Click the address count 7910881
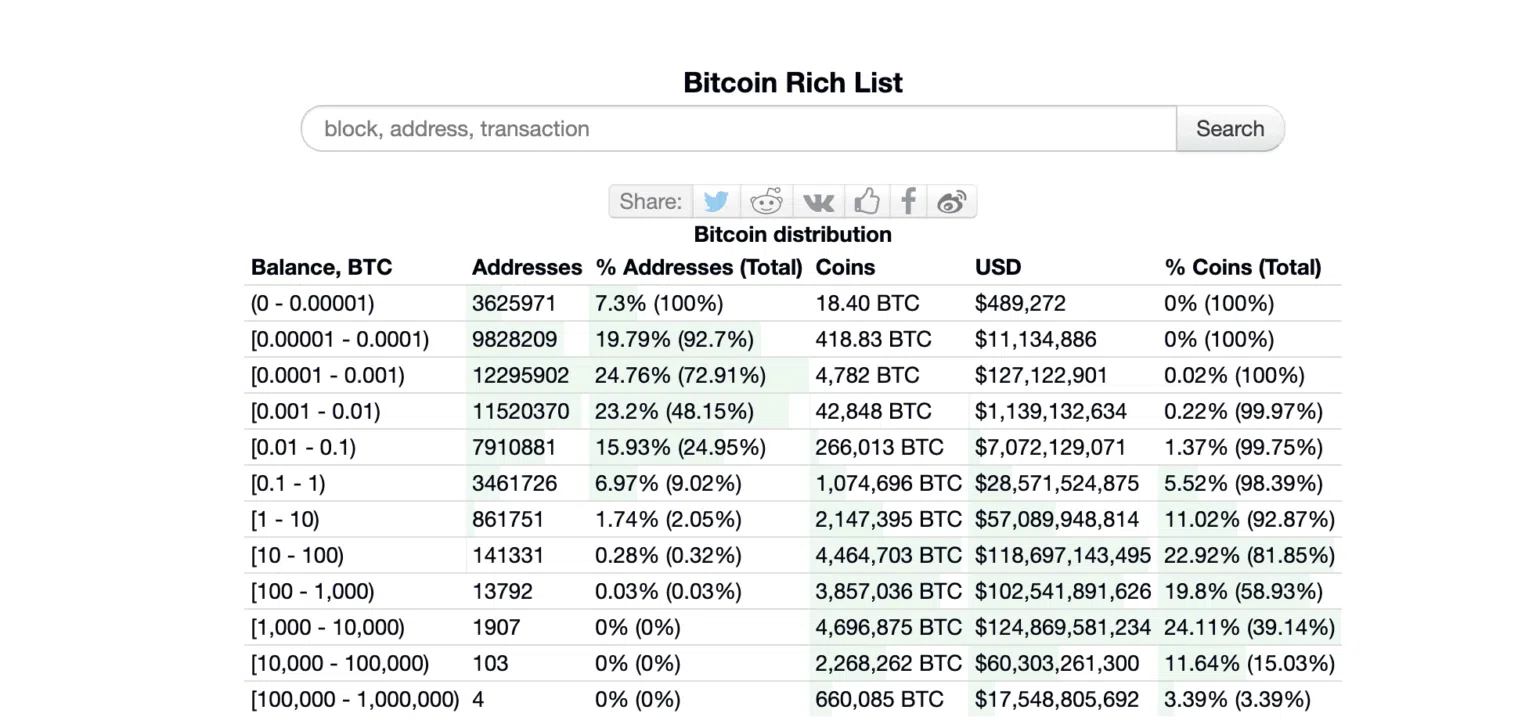The height and width of the screenshot is (717, 1536). click(514, 447)
